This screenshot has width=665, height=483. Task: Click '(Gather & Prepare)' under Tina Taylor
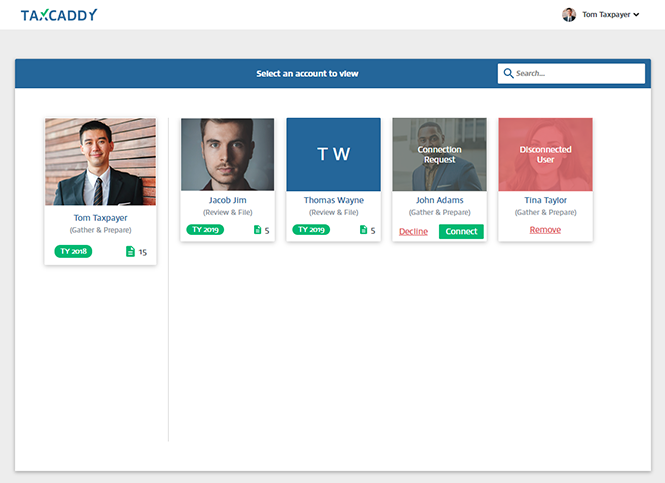[545, 212]
